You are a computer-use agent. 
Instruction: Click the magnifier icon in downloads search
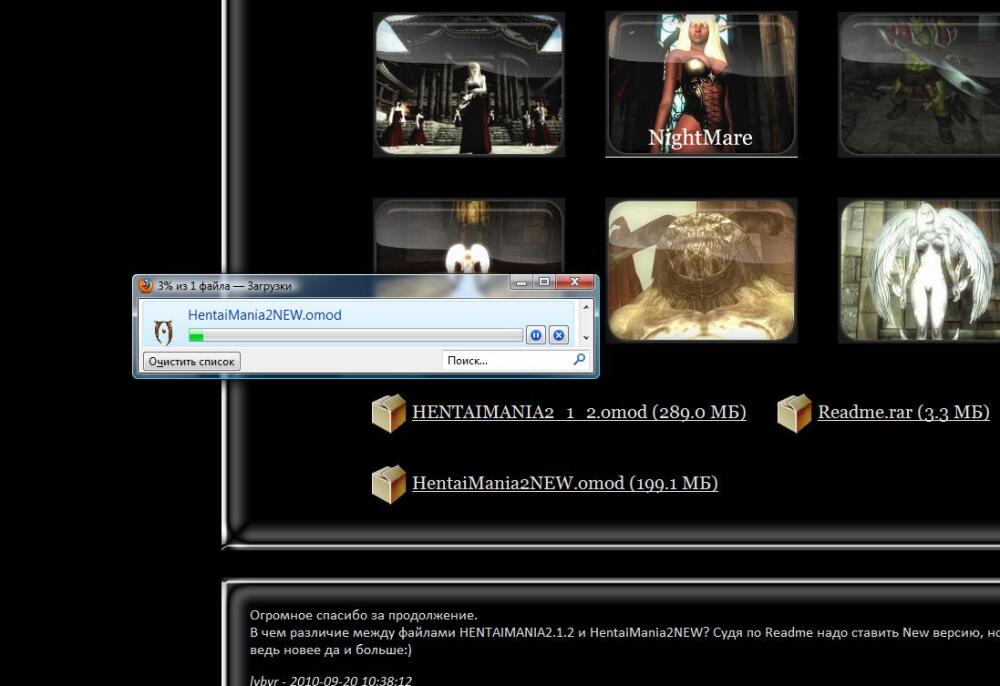point(579,360)
